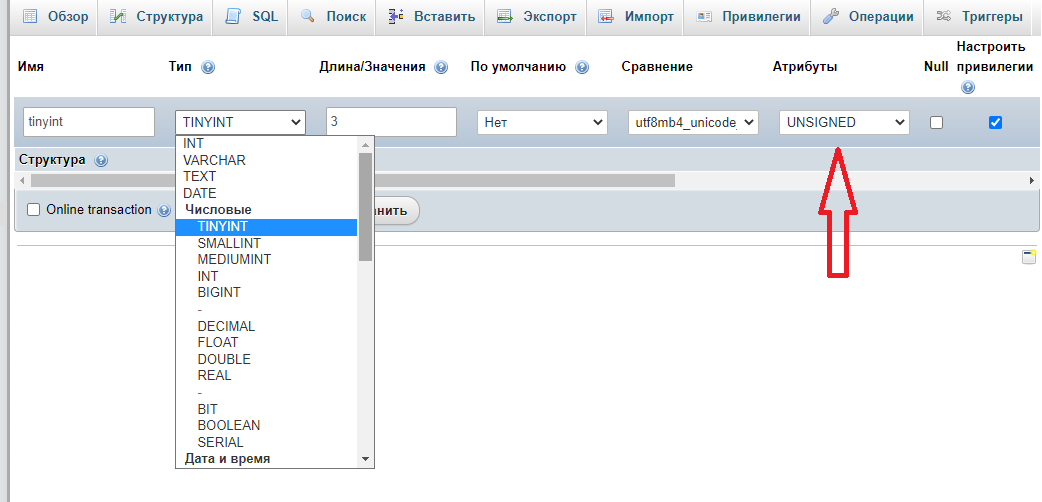Open the Экспорт tab
This screenshot has width=1042, height=502.
coord(537,17)
